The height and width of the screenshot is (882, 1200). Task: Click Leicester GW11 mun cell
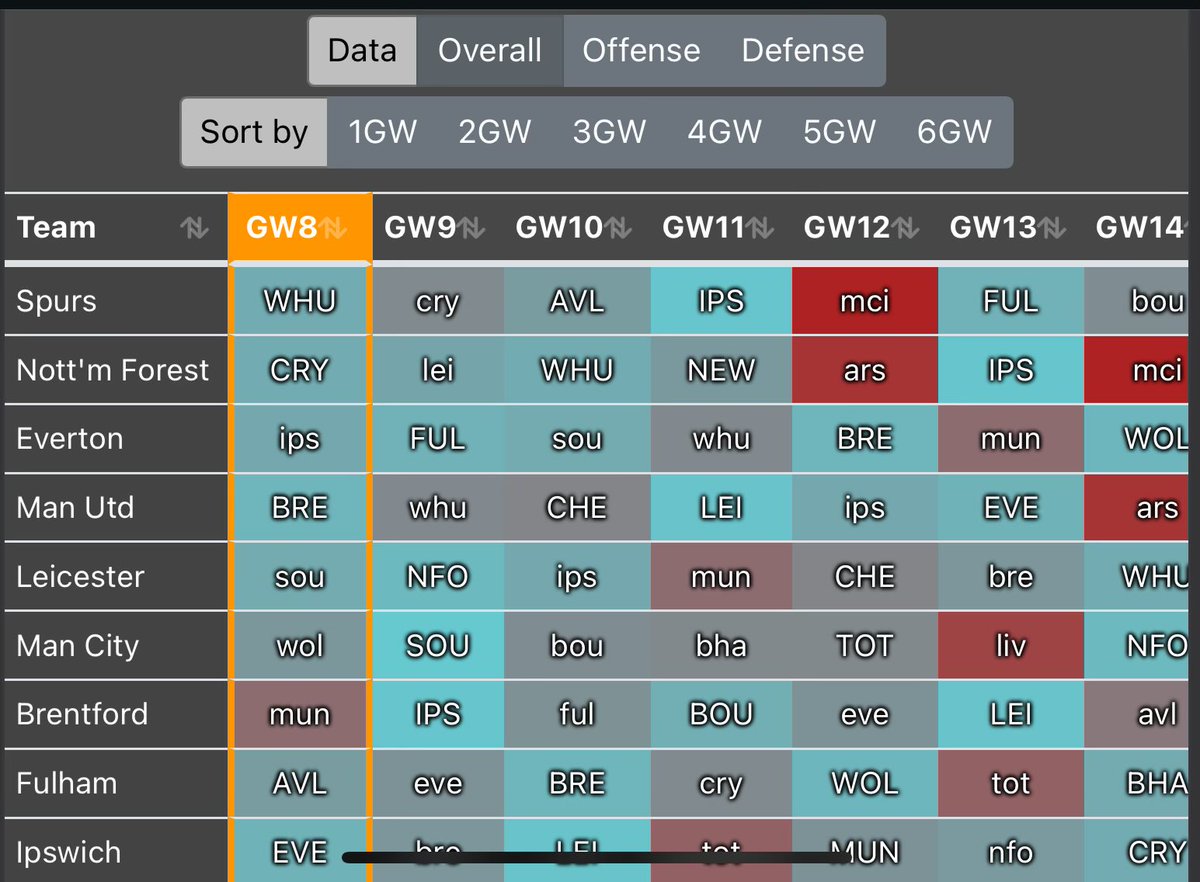(x=721, y=577)
